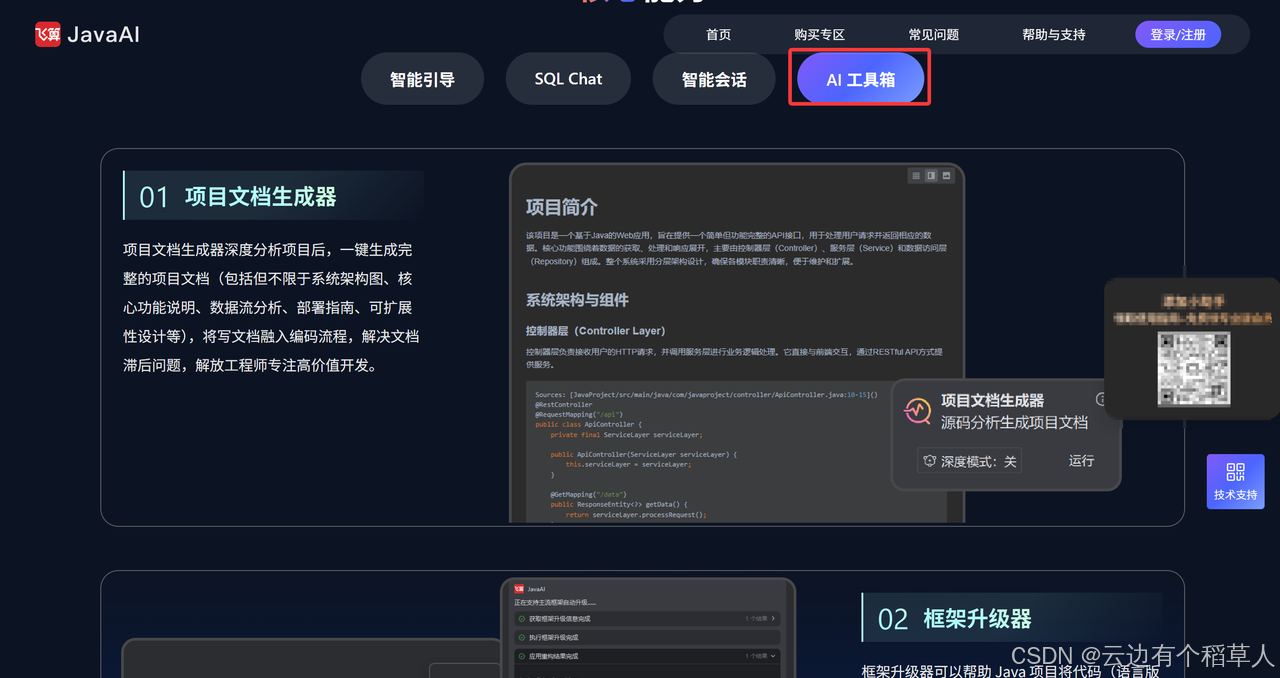1280x678 pixels.
Task: Click the pink document analysis icon in the popup
Action: [x=917, y=410]
